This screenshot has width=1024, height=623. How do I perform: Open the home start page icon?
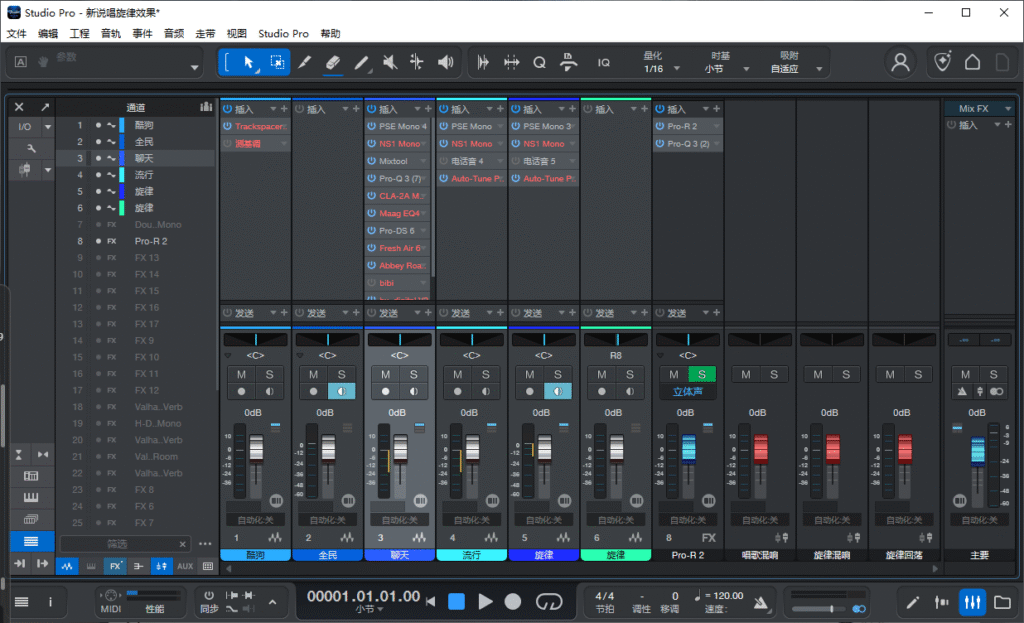pos(972,63)
